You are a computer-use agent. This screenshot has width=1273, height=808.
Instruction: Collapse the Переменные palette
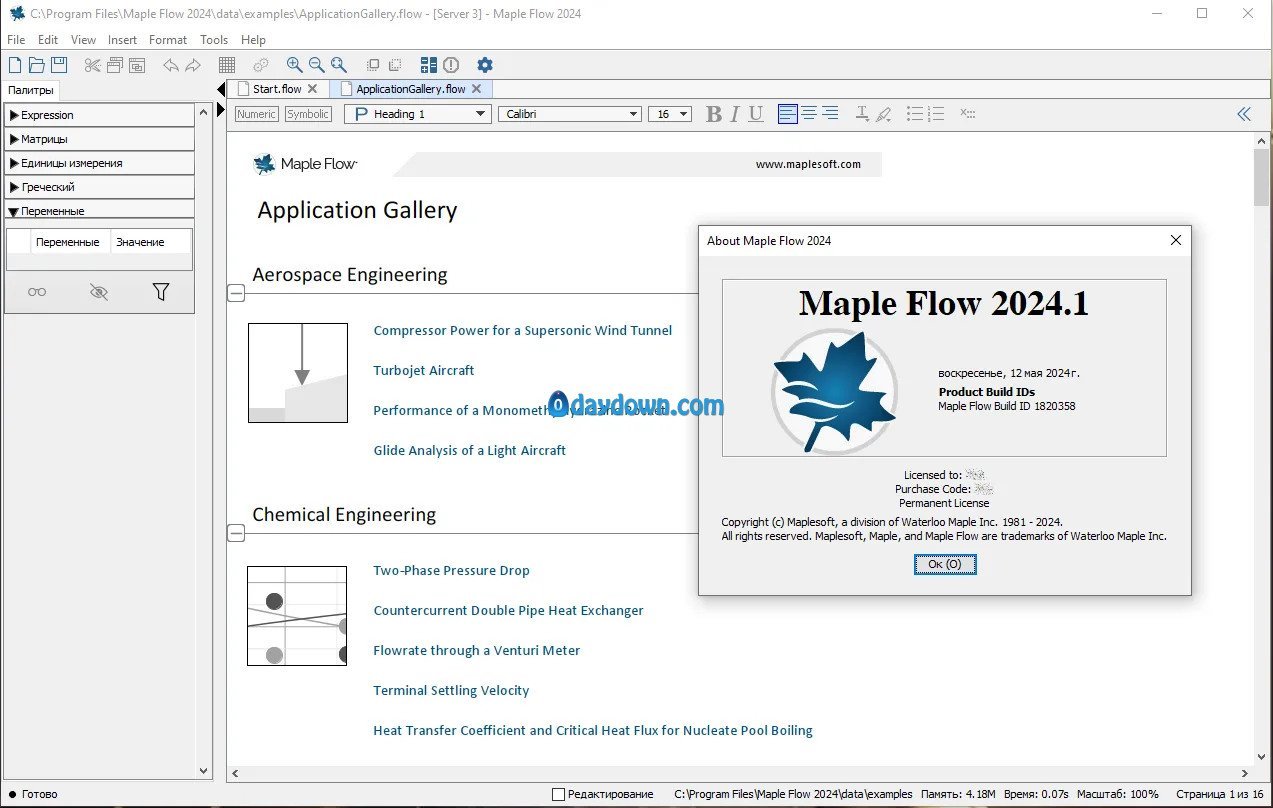coord(99,211)
